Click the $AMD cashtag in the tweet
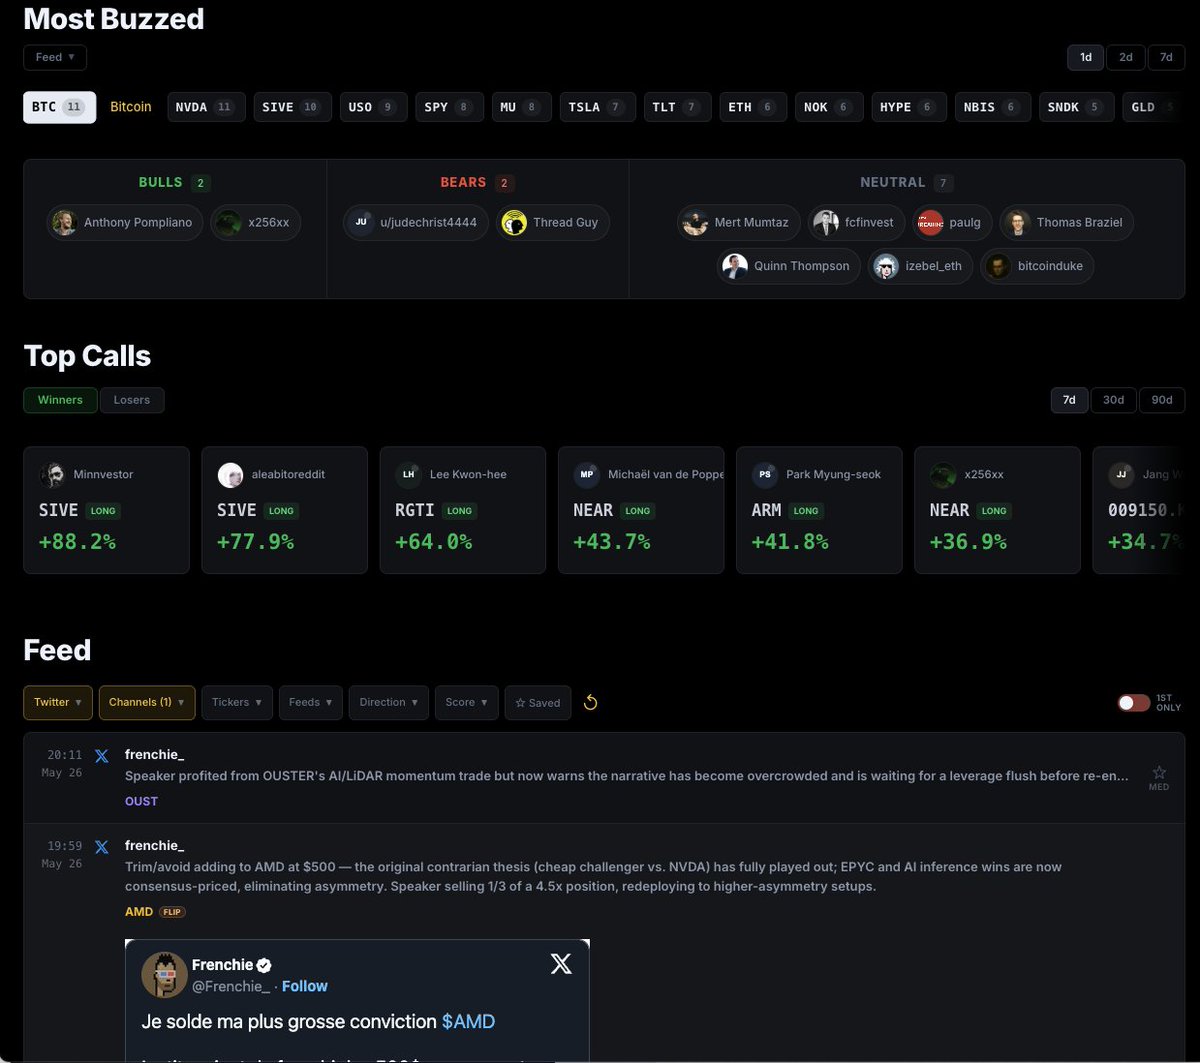The width and height of the screenshot is (1200, 1063). (468, 1021)
